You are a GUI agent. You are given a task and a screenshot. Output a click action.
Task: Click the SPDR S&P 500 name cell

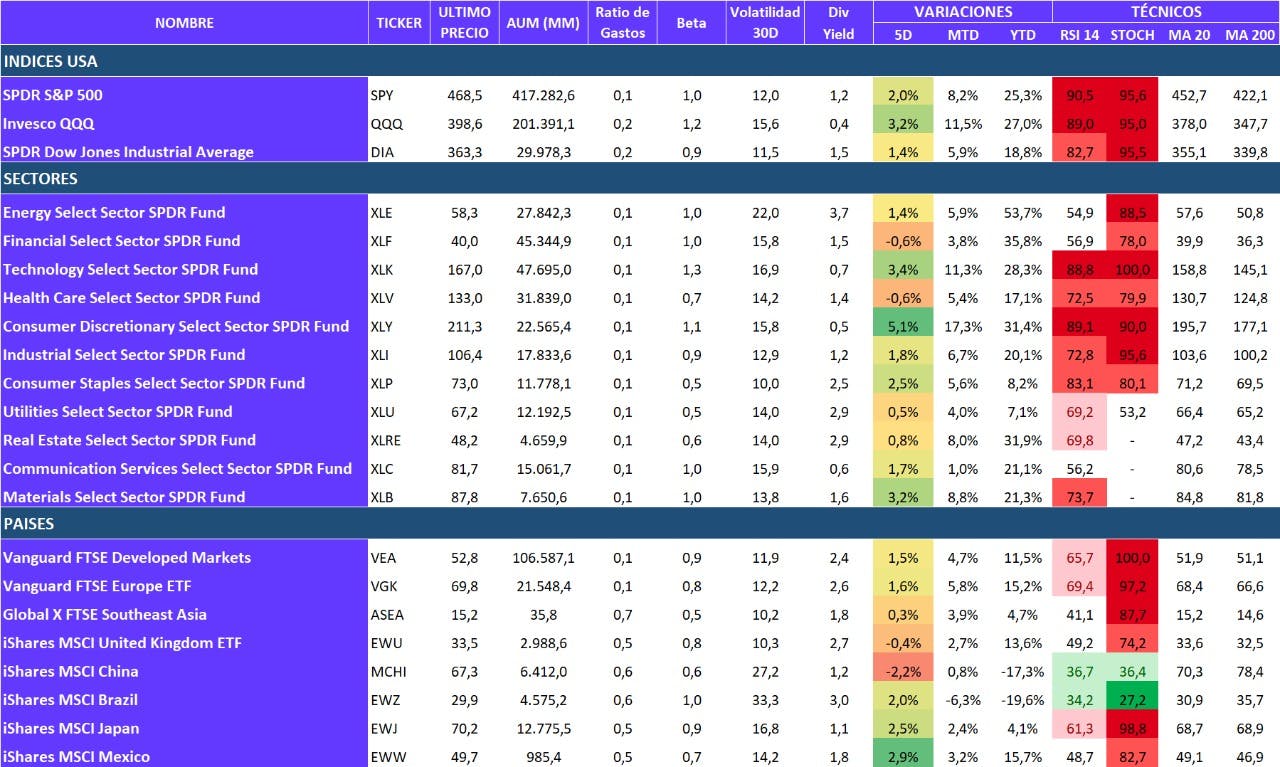point(184,96)
